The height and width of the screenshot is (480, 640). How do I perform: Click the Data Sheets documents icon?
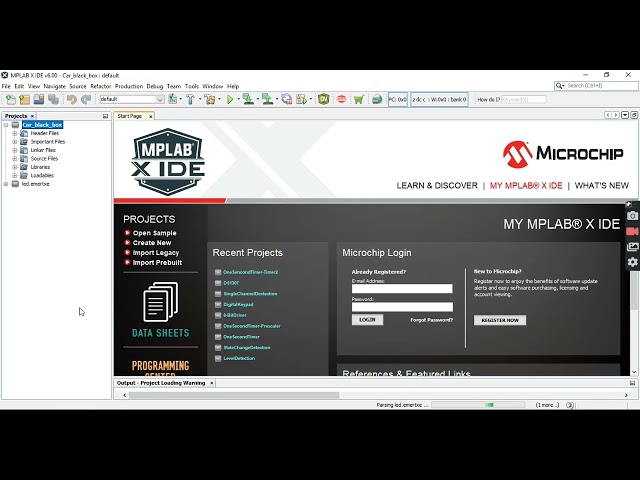(160, 302)
